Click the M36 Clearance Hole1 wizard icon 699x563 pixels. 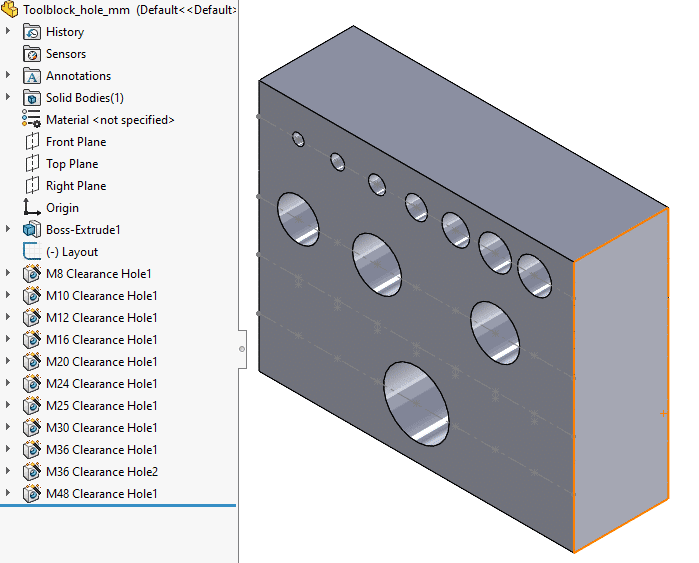pyautogui.click(x=32, y=449)
